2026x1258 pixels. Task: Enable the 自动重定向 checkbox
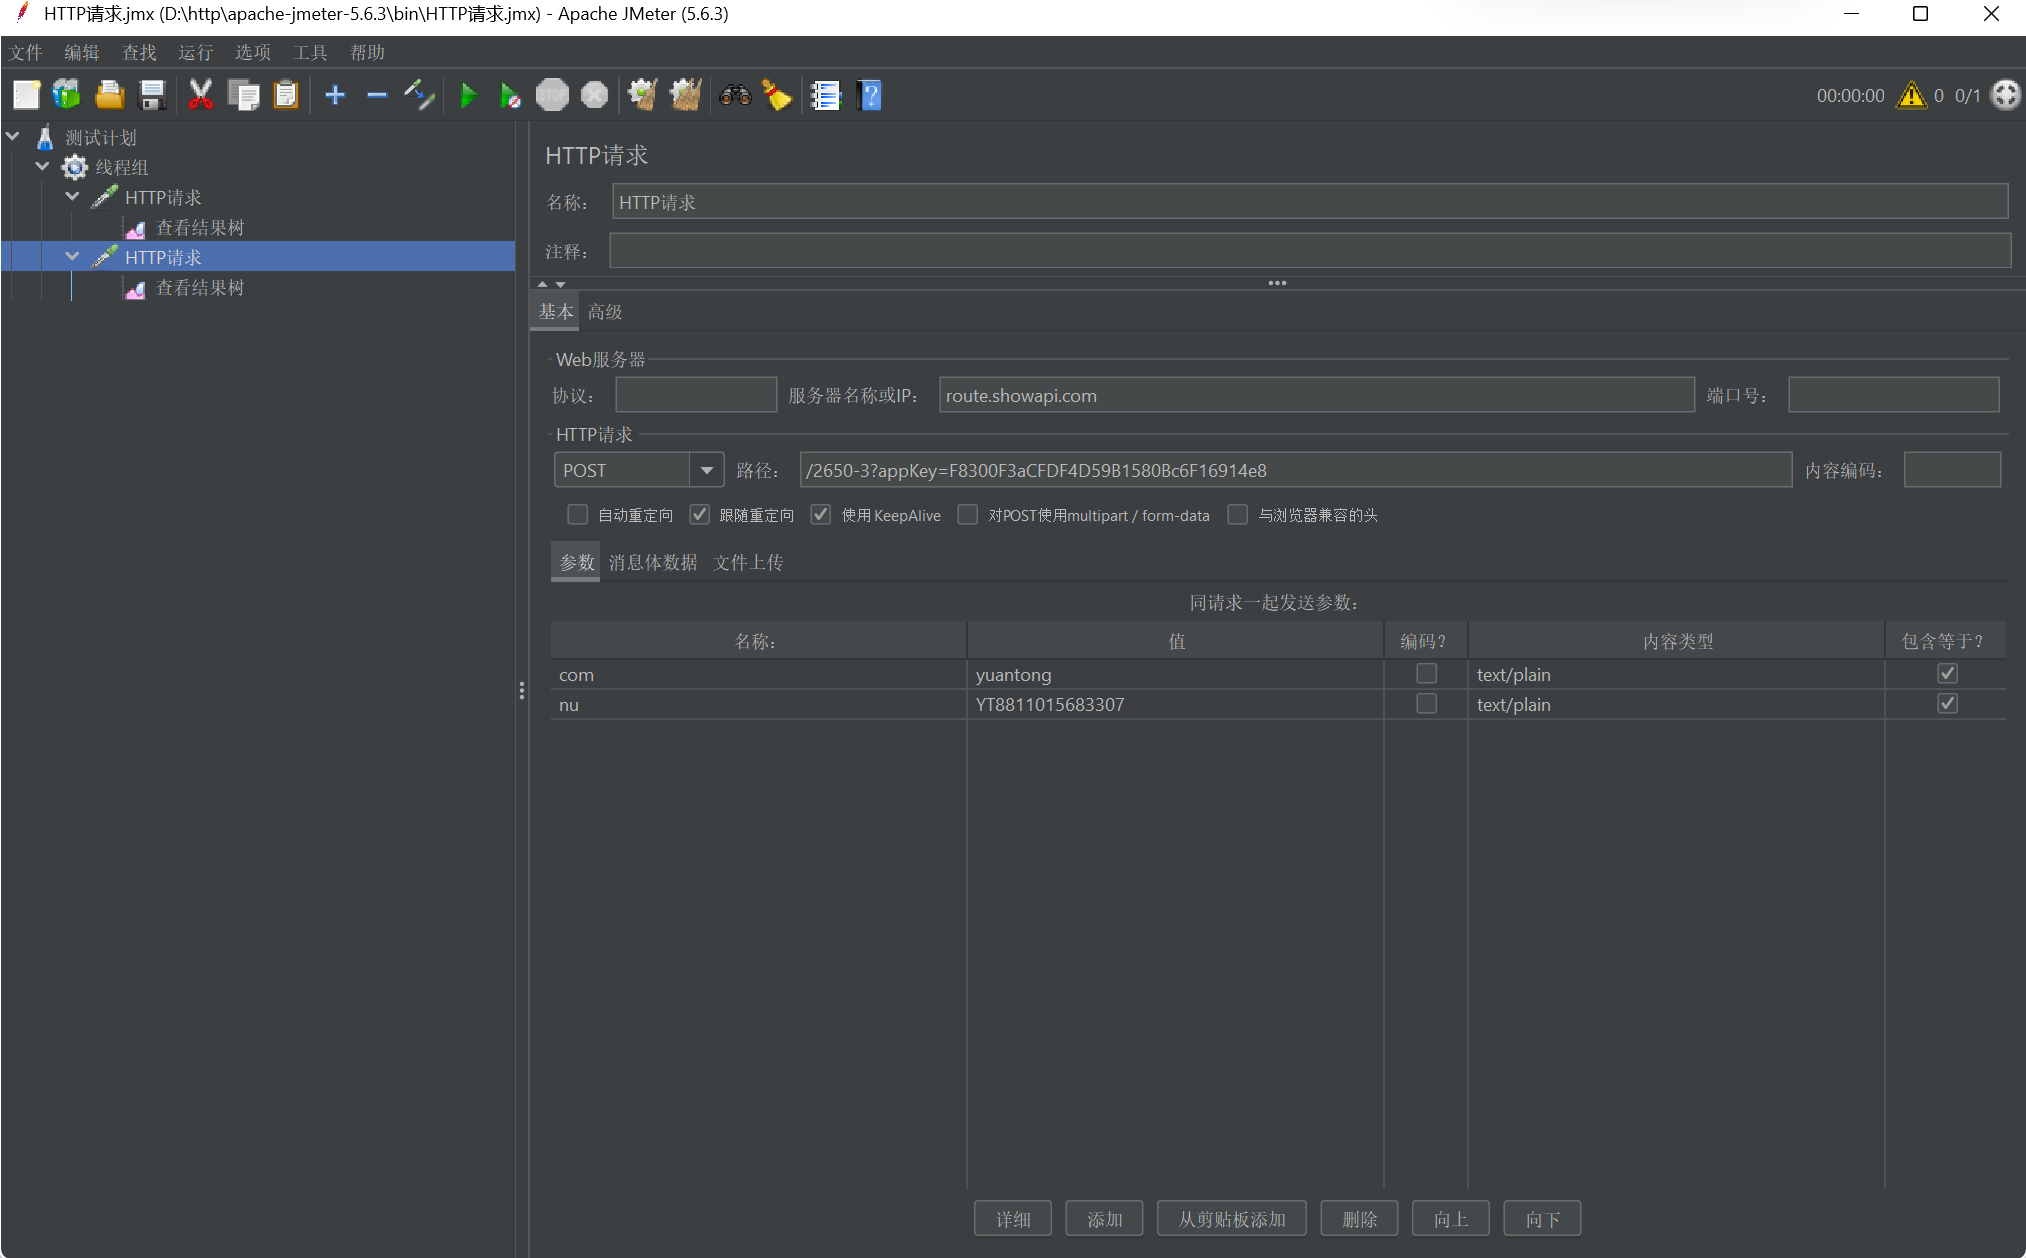tap(577, 515)
